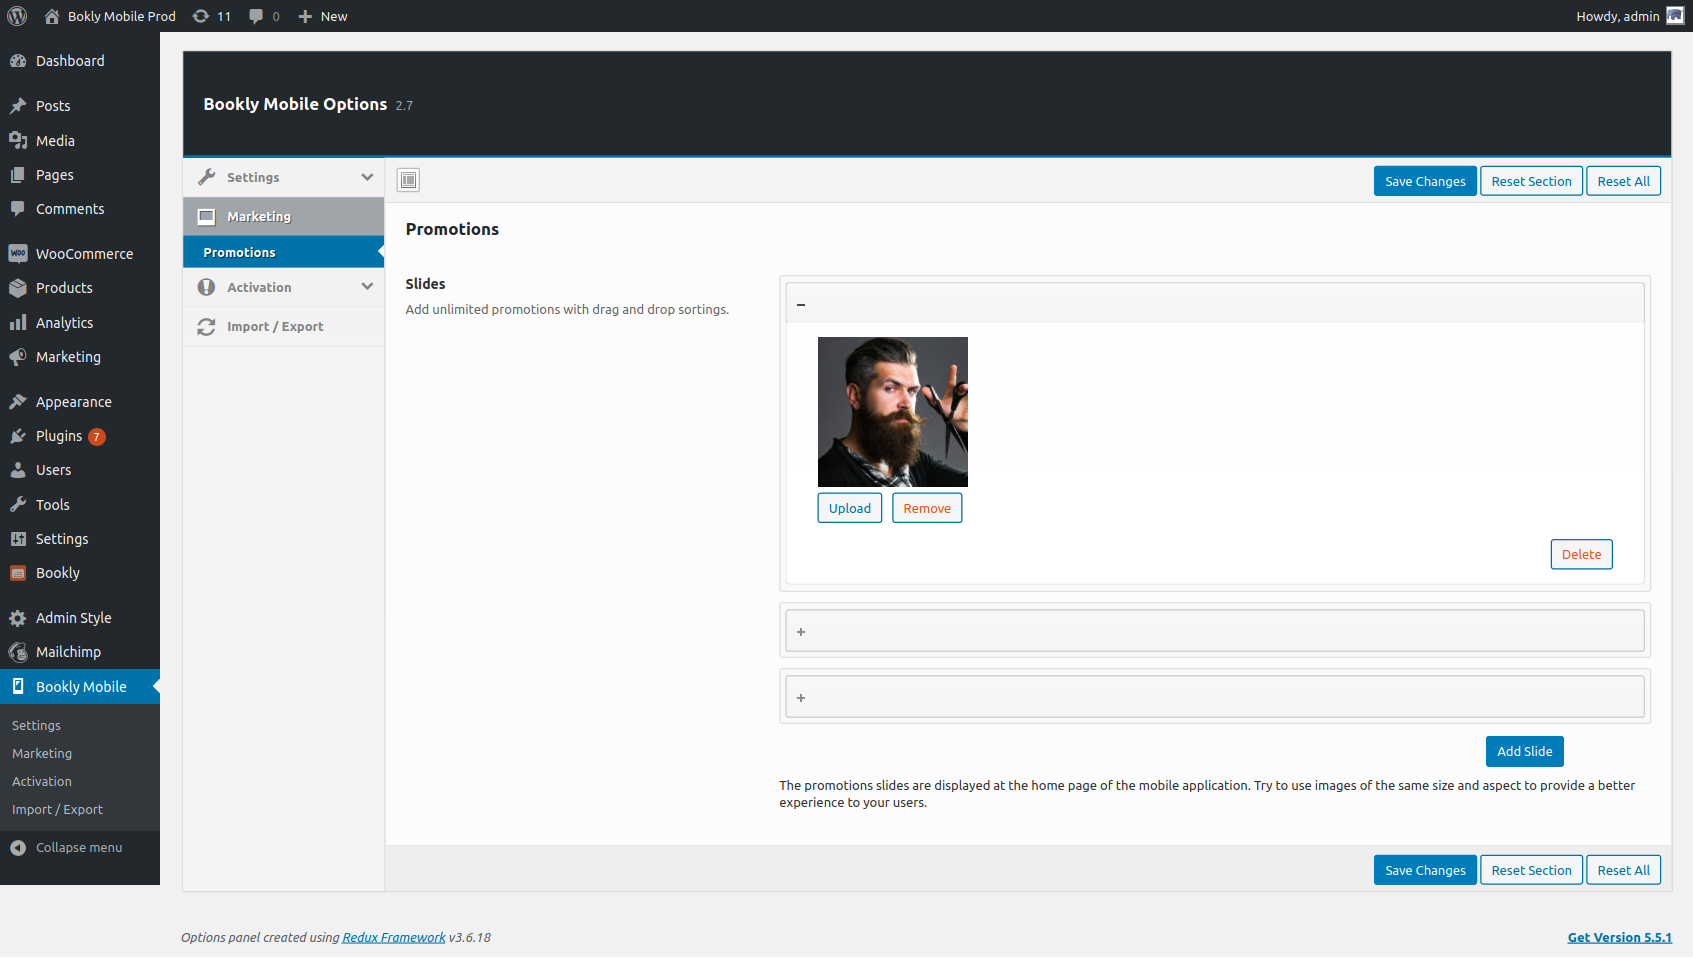The image size is (1693, 958).
Task: Click the Marketing section monitor icon
Action: click(206, 216)
